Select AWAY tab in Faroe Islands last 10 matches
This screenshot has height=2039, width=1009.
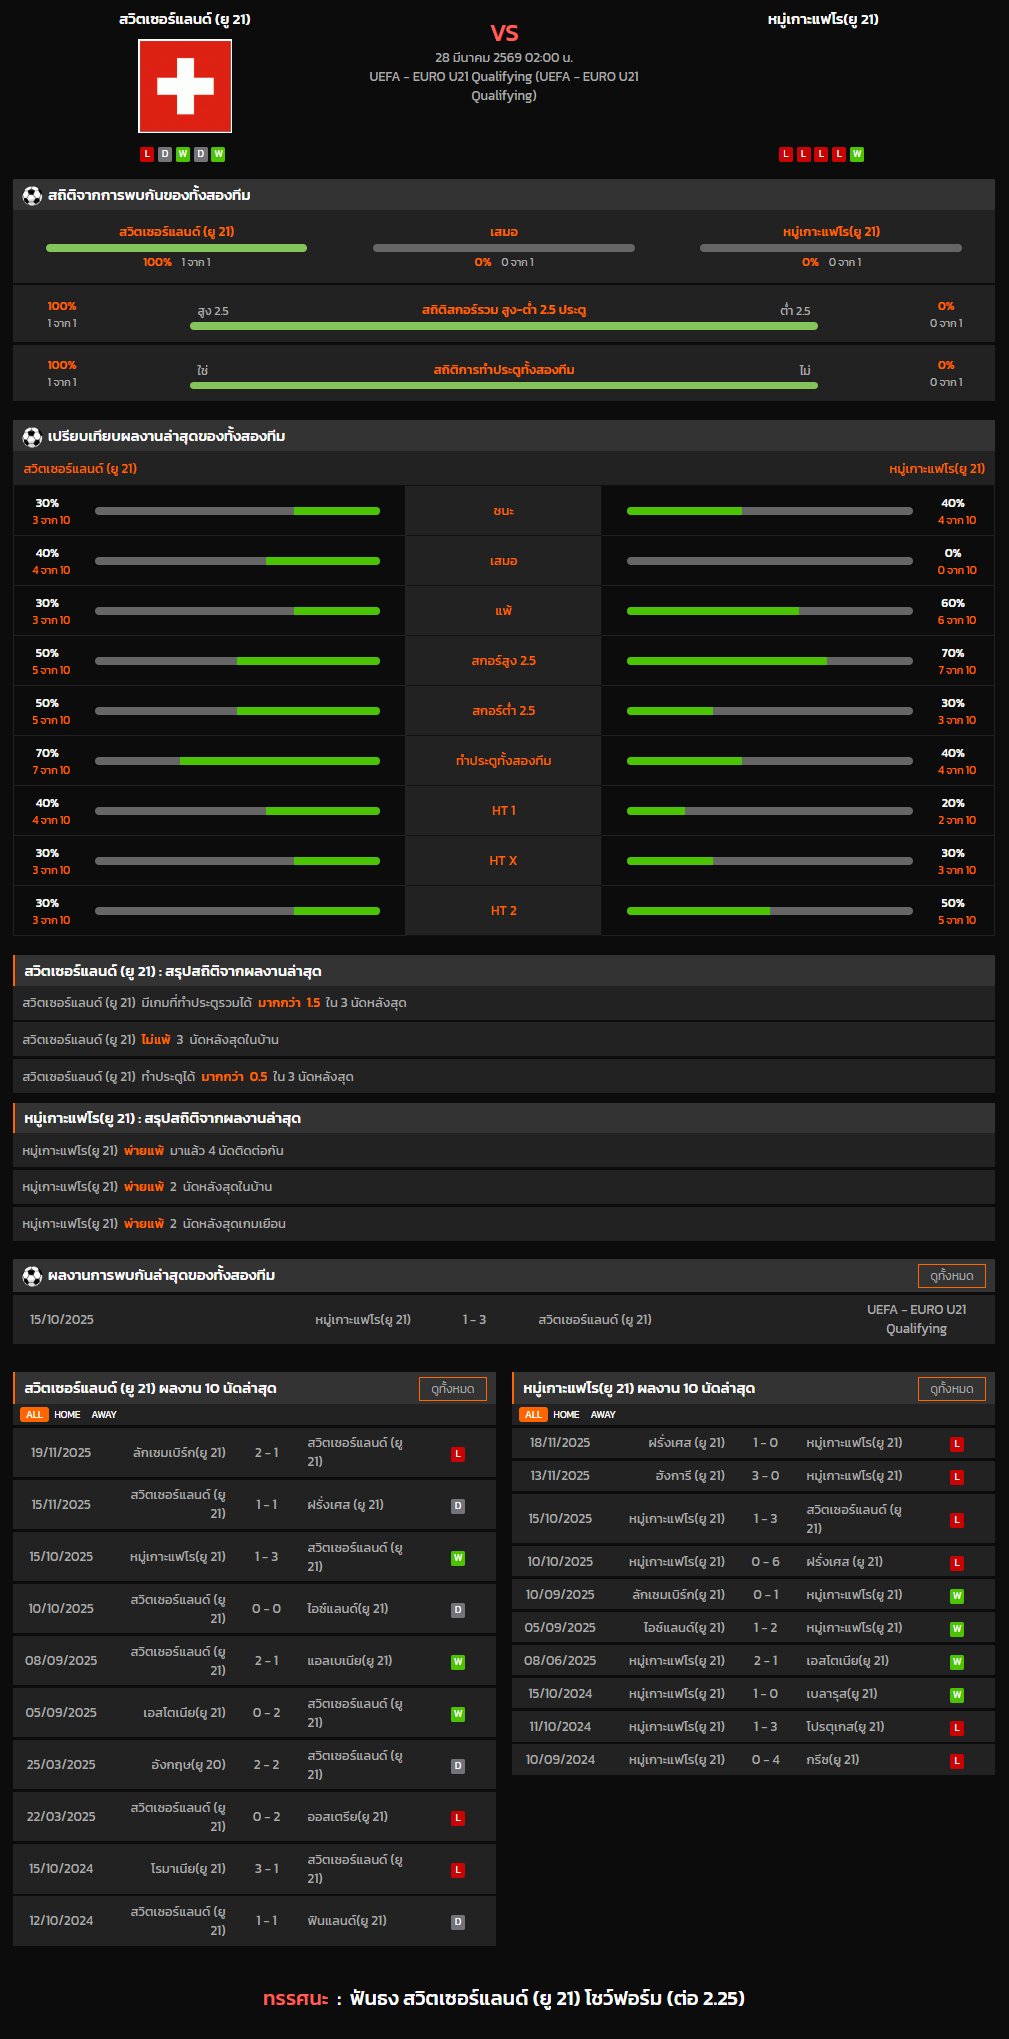(x=603, y=1415)
